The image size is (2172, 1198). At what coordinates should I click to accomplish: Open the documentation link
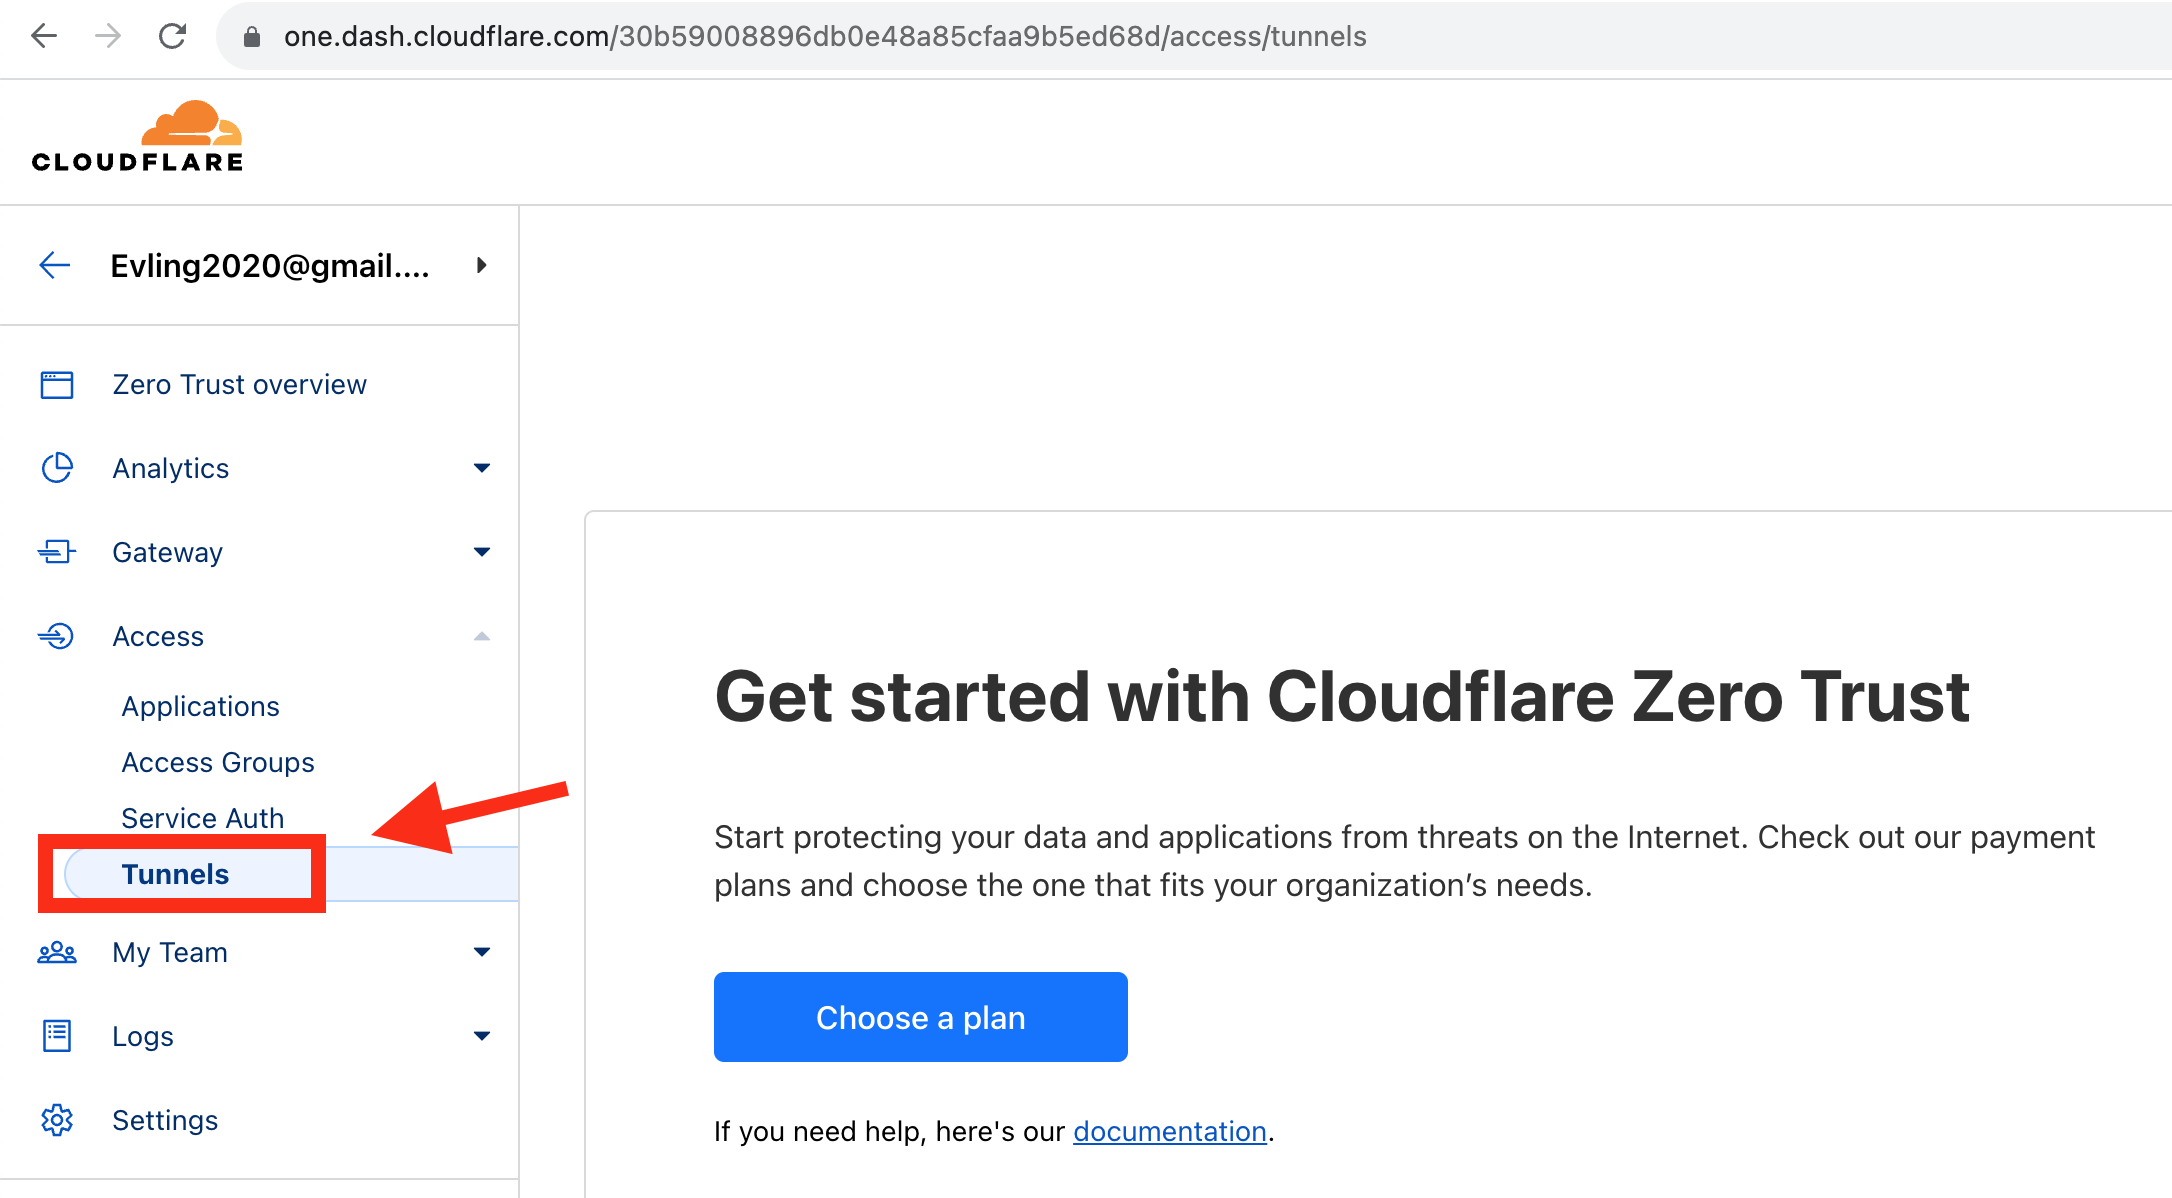click(x=1170, y=1131)
